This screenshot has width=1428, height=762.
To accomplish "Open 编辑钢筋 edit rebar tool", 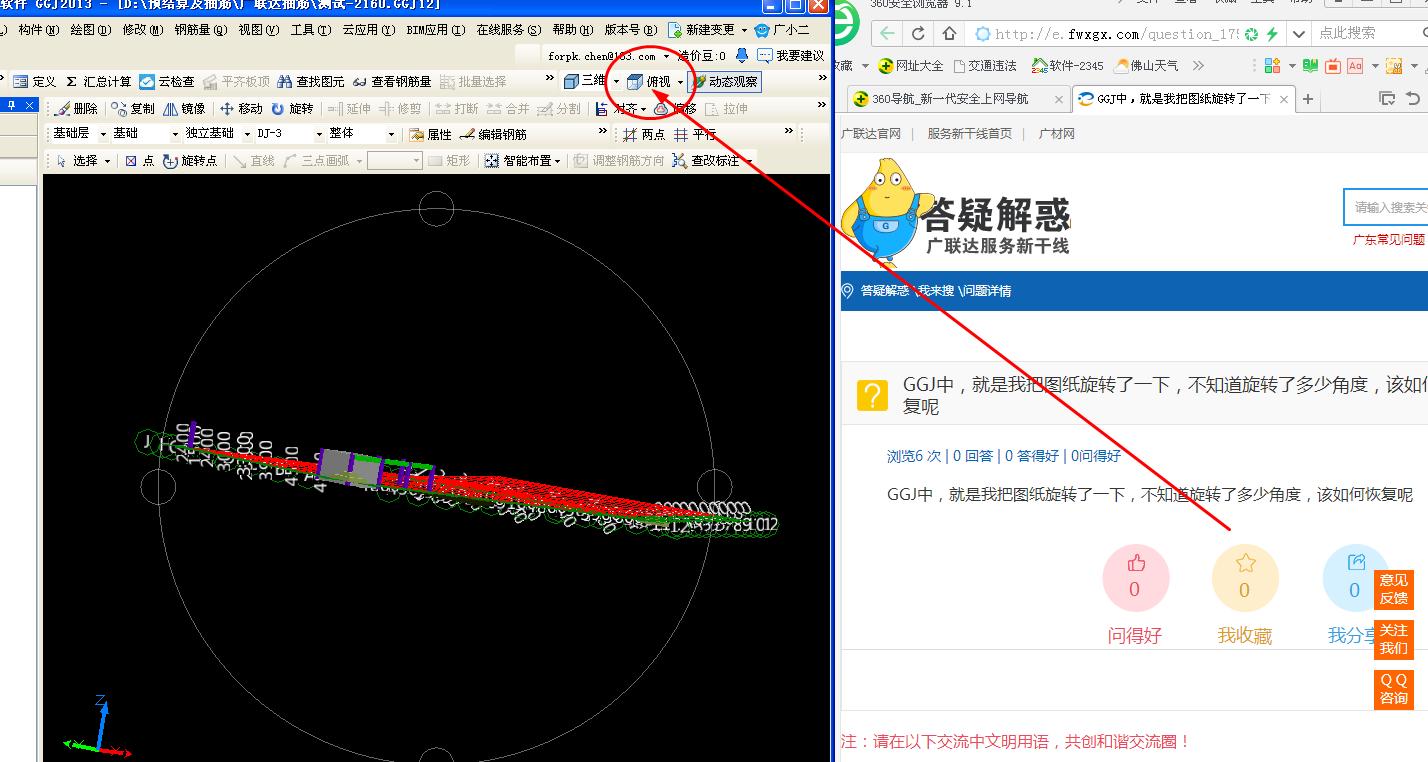I will point(493,134).
